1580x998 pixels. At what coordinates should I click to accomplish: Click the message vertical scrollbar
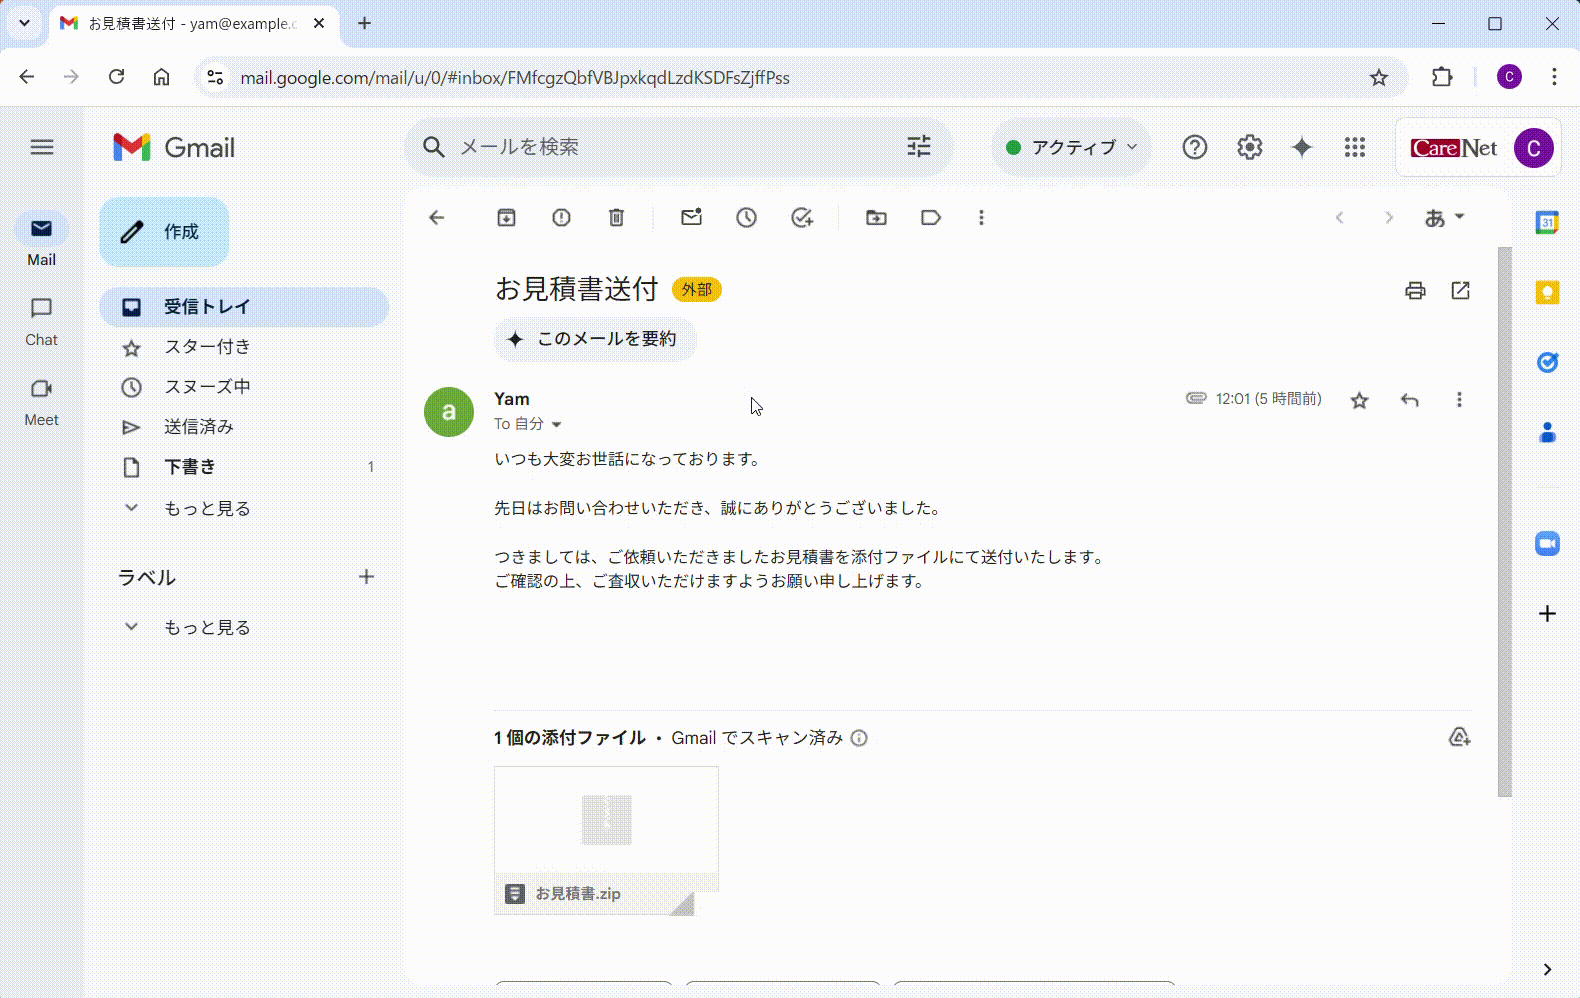coord(1505,521)
